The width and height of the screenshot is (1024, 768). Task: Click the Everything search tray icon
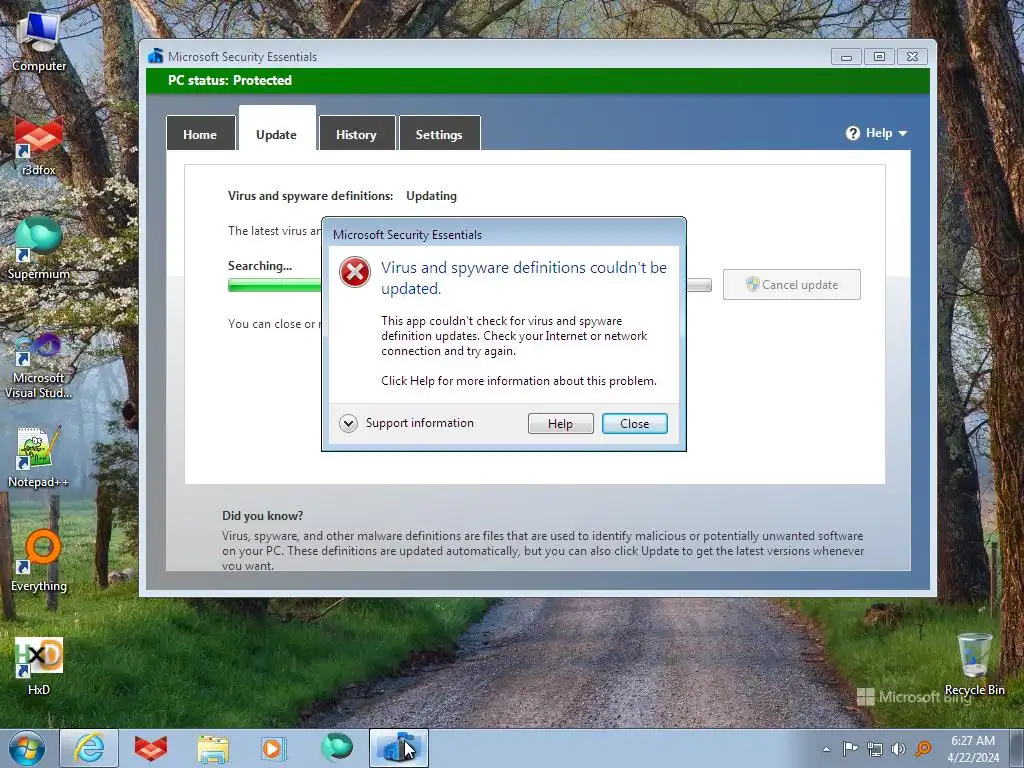click(x=923, y=749)
